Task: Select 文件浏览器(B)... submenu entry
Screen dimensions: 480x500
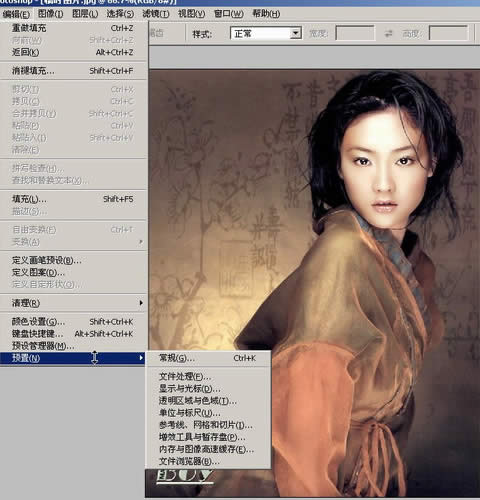Action: 208,461
